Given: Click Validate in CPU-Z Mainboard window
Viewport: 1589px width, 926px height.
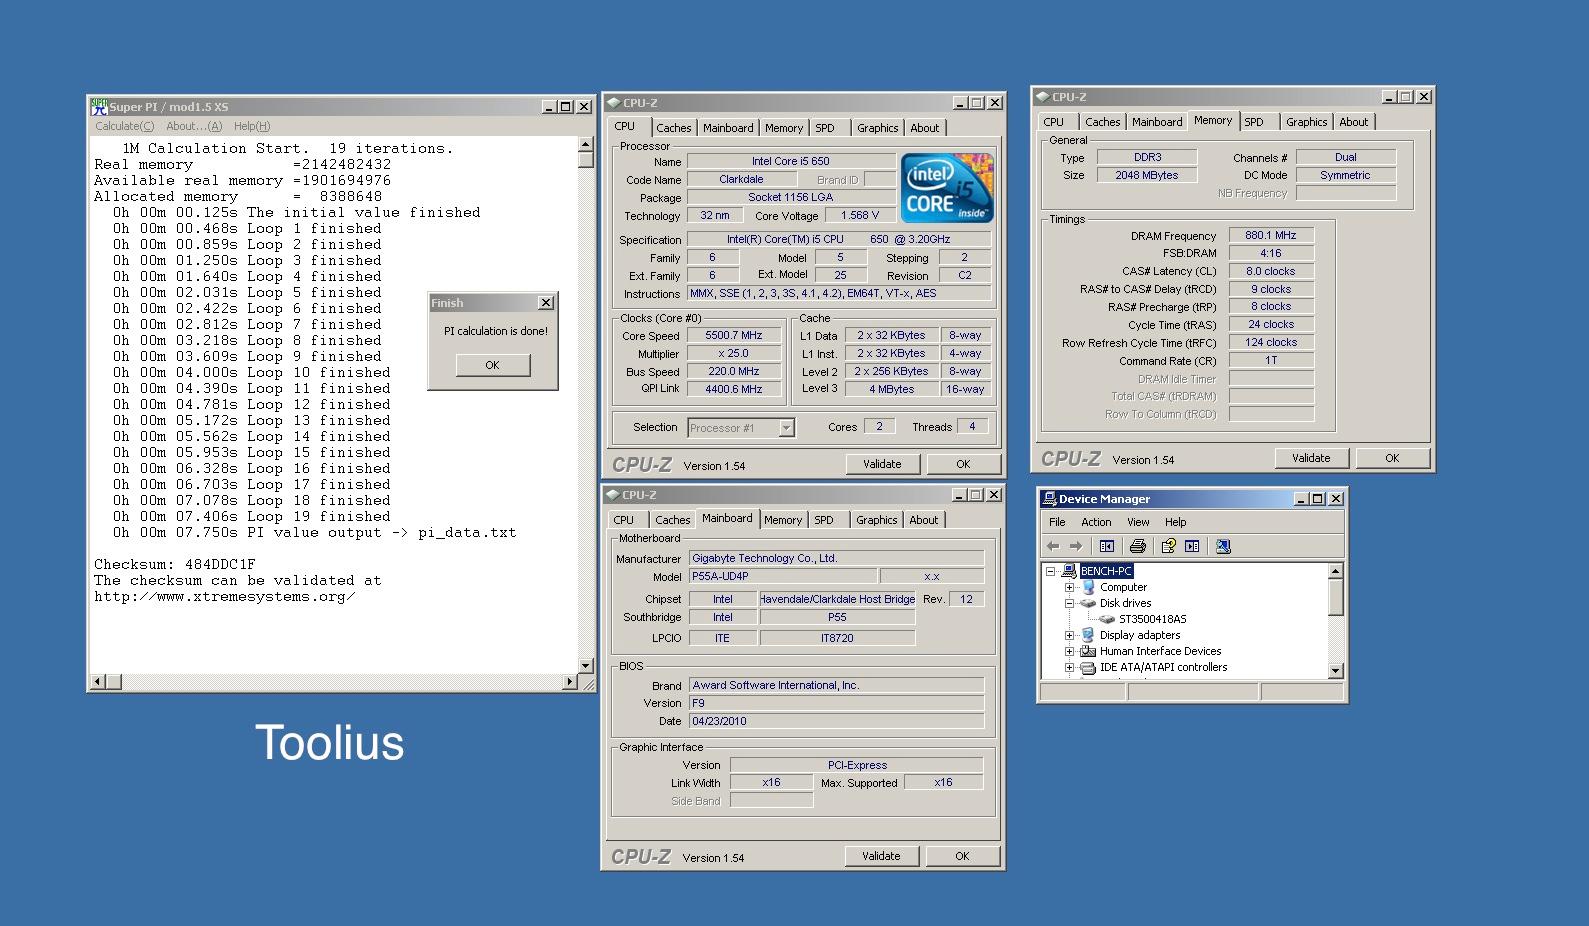Looking at the screenshot, I should click(881, 856).
